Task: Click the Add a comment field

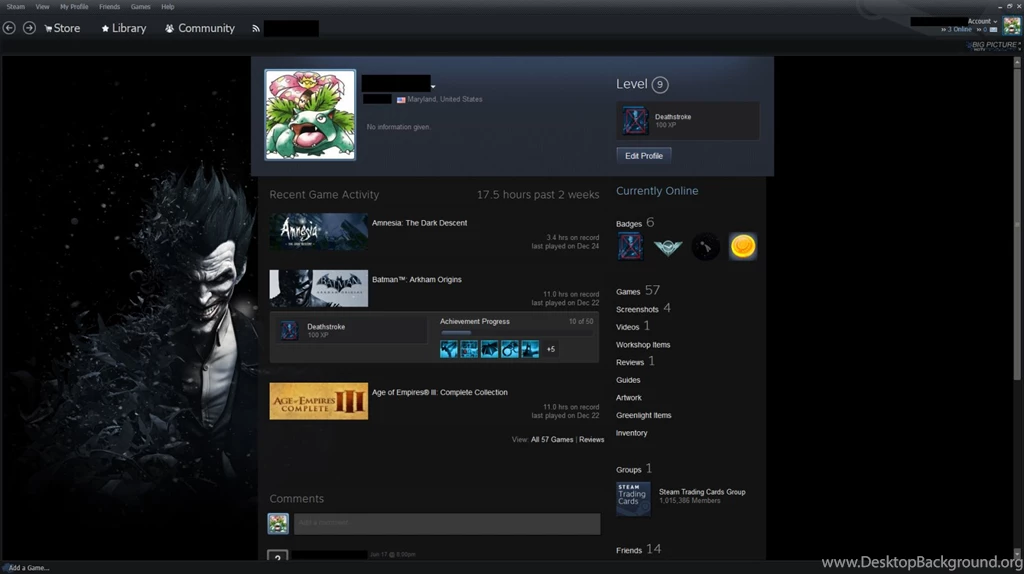Action: pyautogui.click(x=447, y=523)
